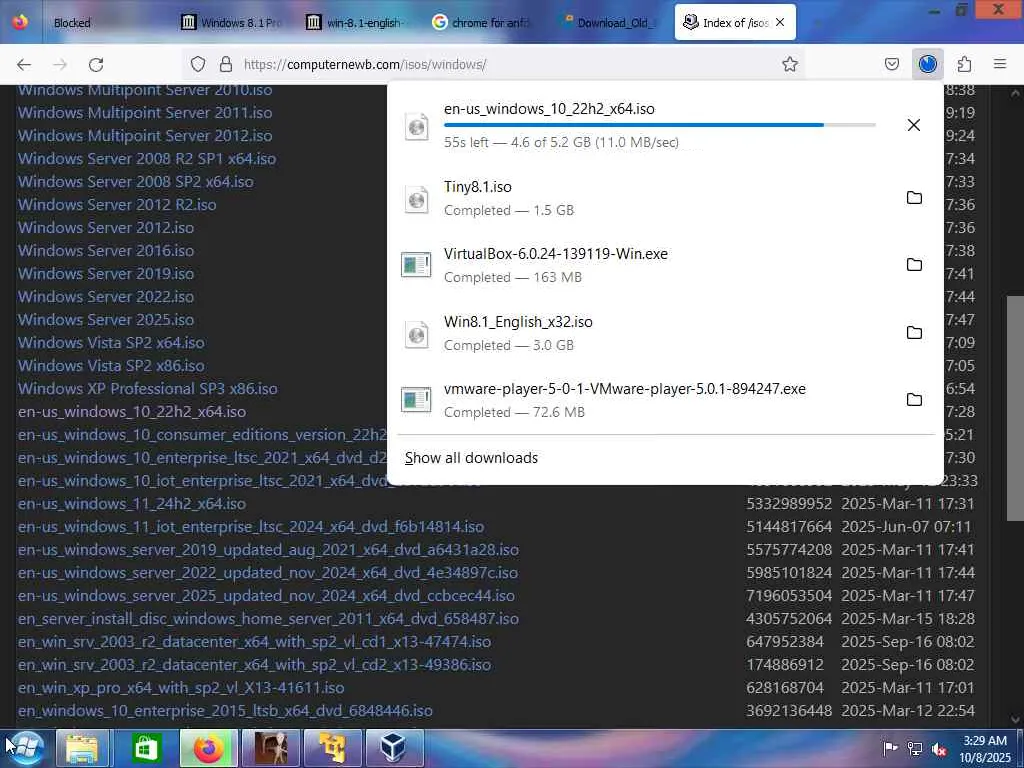Download Windows Multipoint Server 2011.iso
Viewport: 1024px width, 768px height.
click(145, 112)
